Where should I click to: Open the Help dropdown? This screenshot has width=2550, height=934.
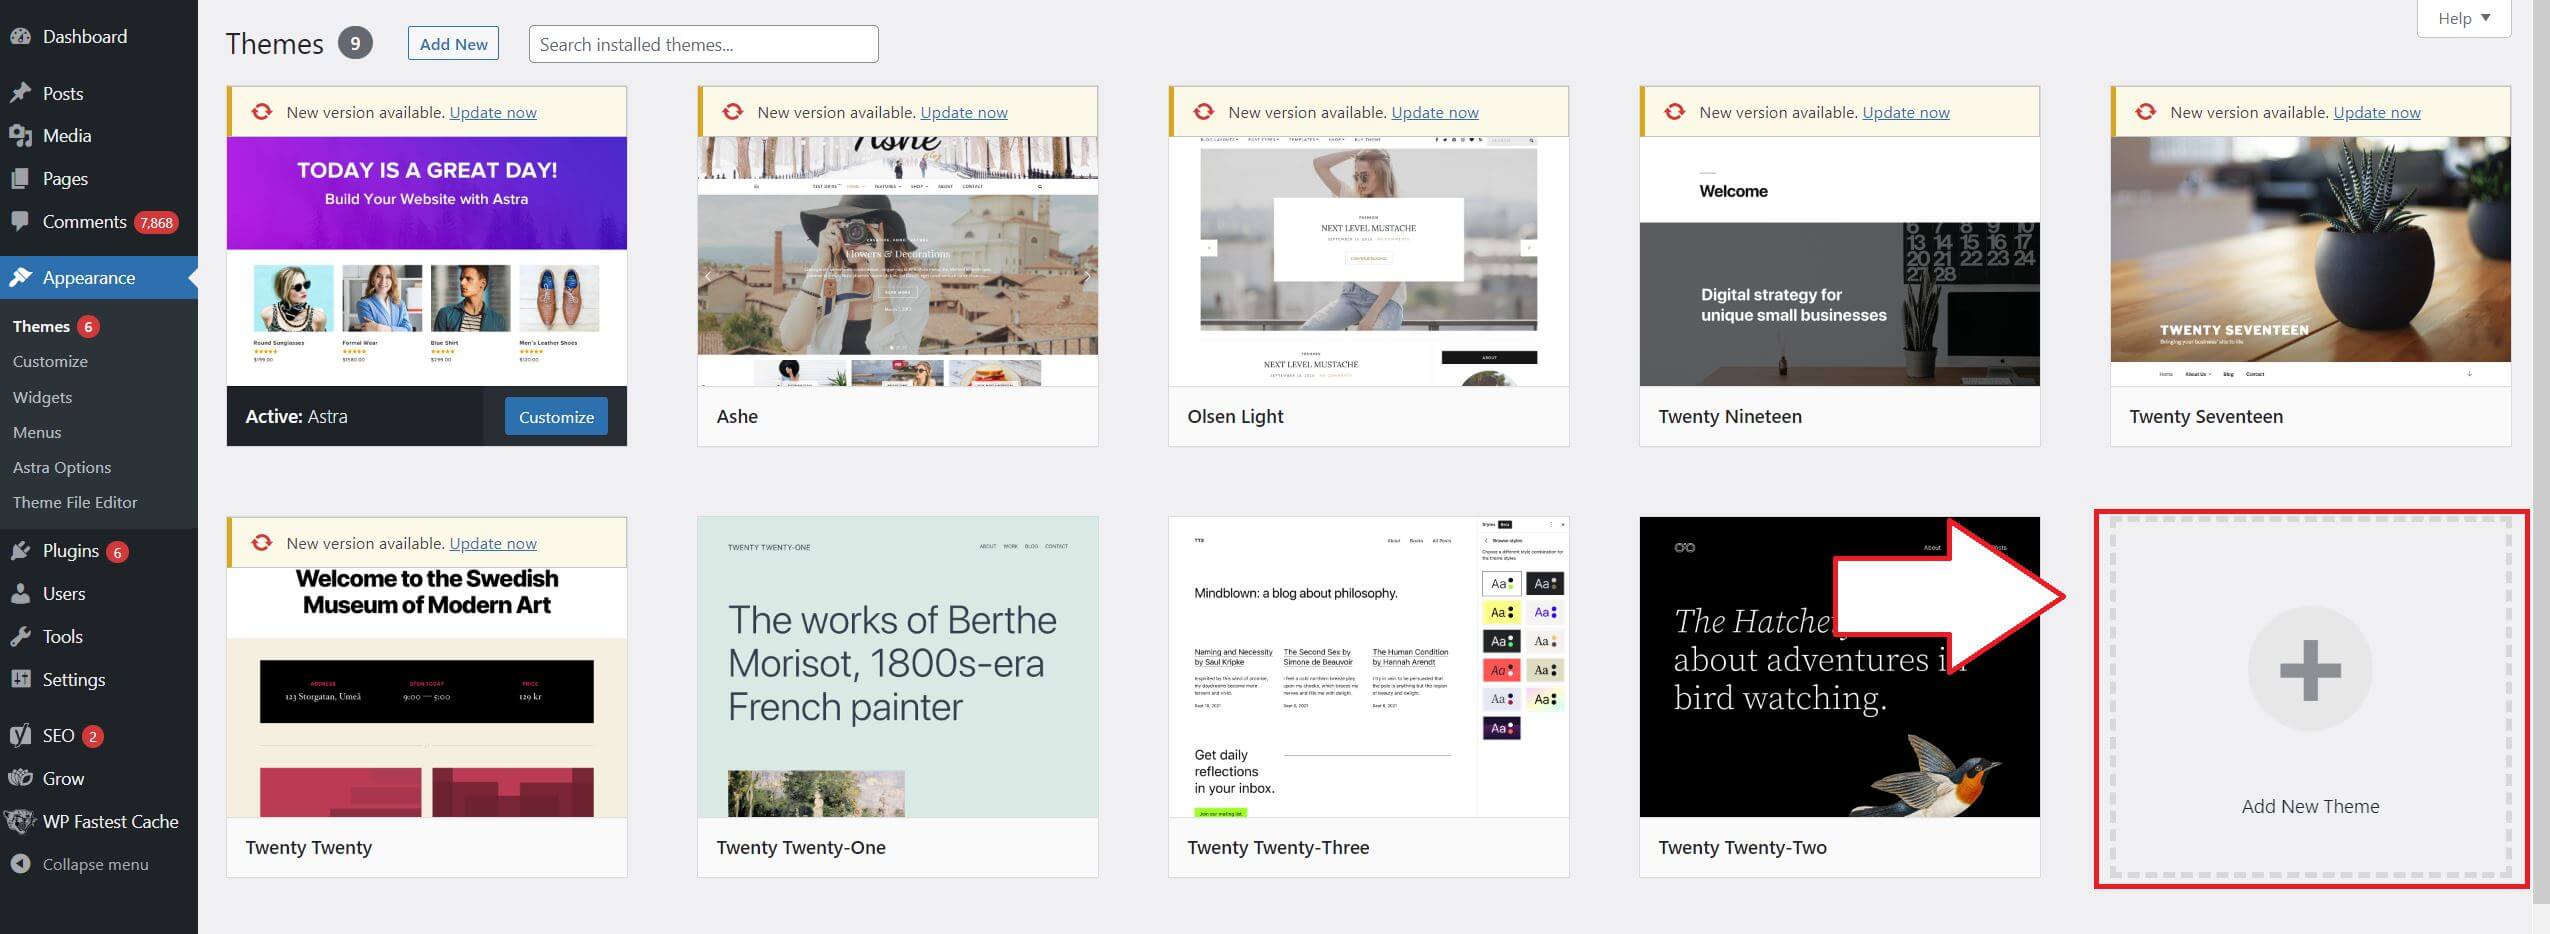[x=2463, y=18]
